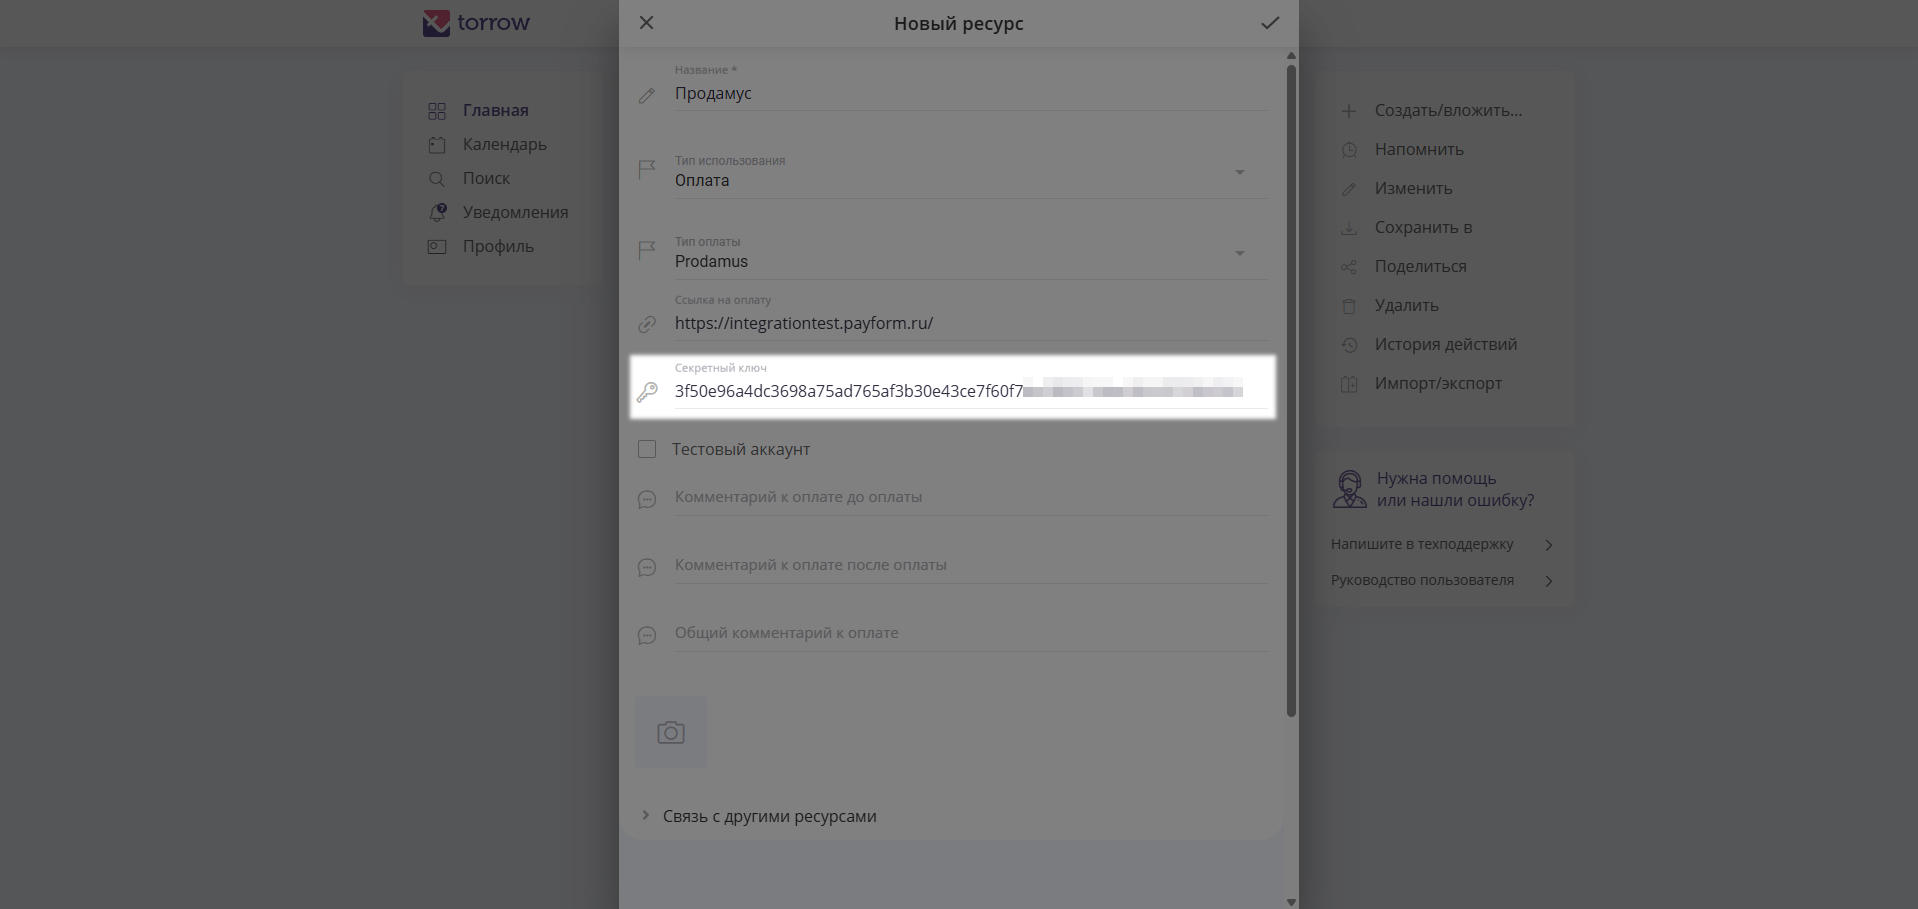1918x909 pixels.
Task: Click the torrow logo
Action: tap(476, 23)
